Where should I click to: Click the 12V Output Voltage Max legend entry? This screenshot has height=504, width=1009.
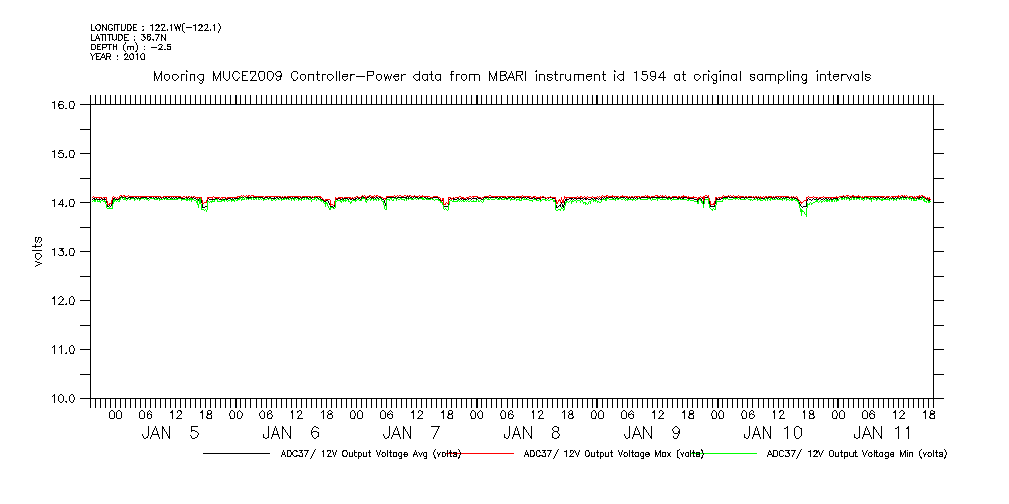(x=610, y=454)
